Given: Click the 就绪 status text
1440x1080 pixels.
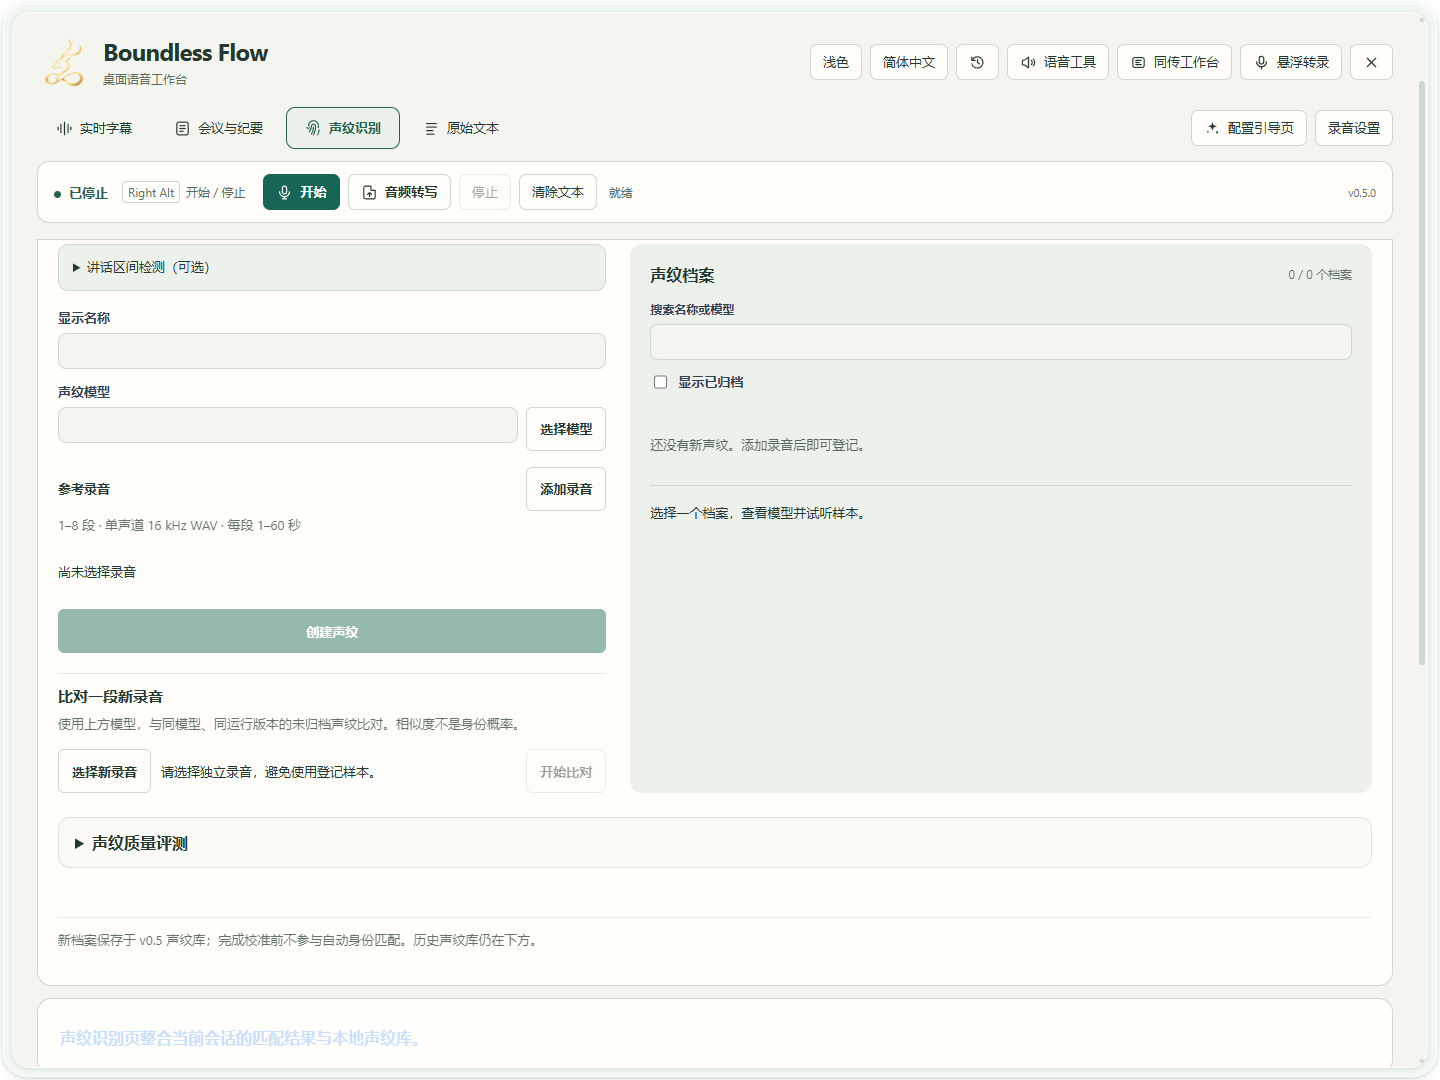Looking at the screenshot, I should coord(621,193).
